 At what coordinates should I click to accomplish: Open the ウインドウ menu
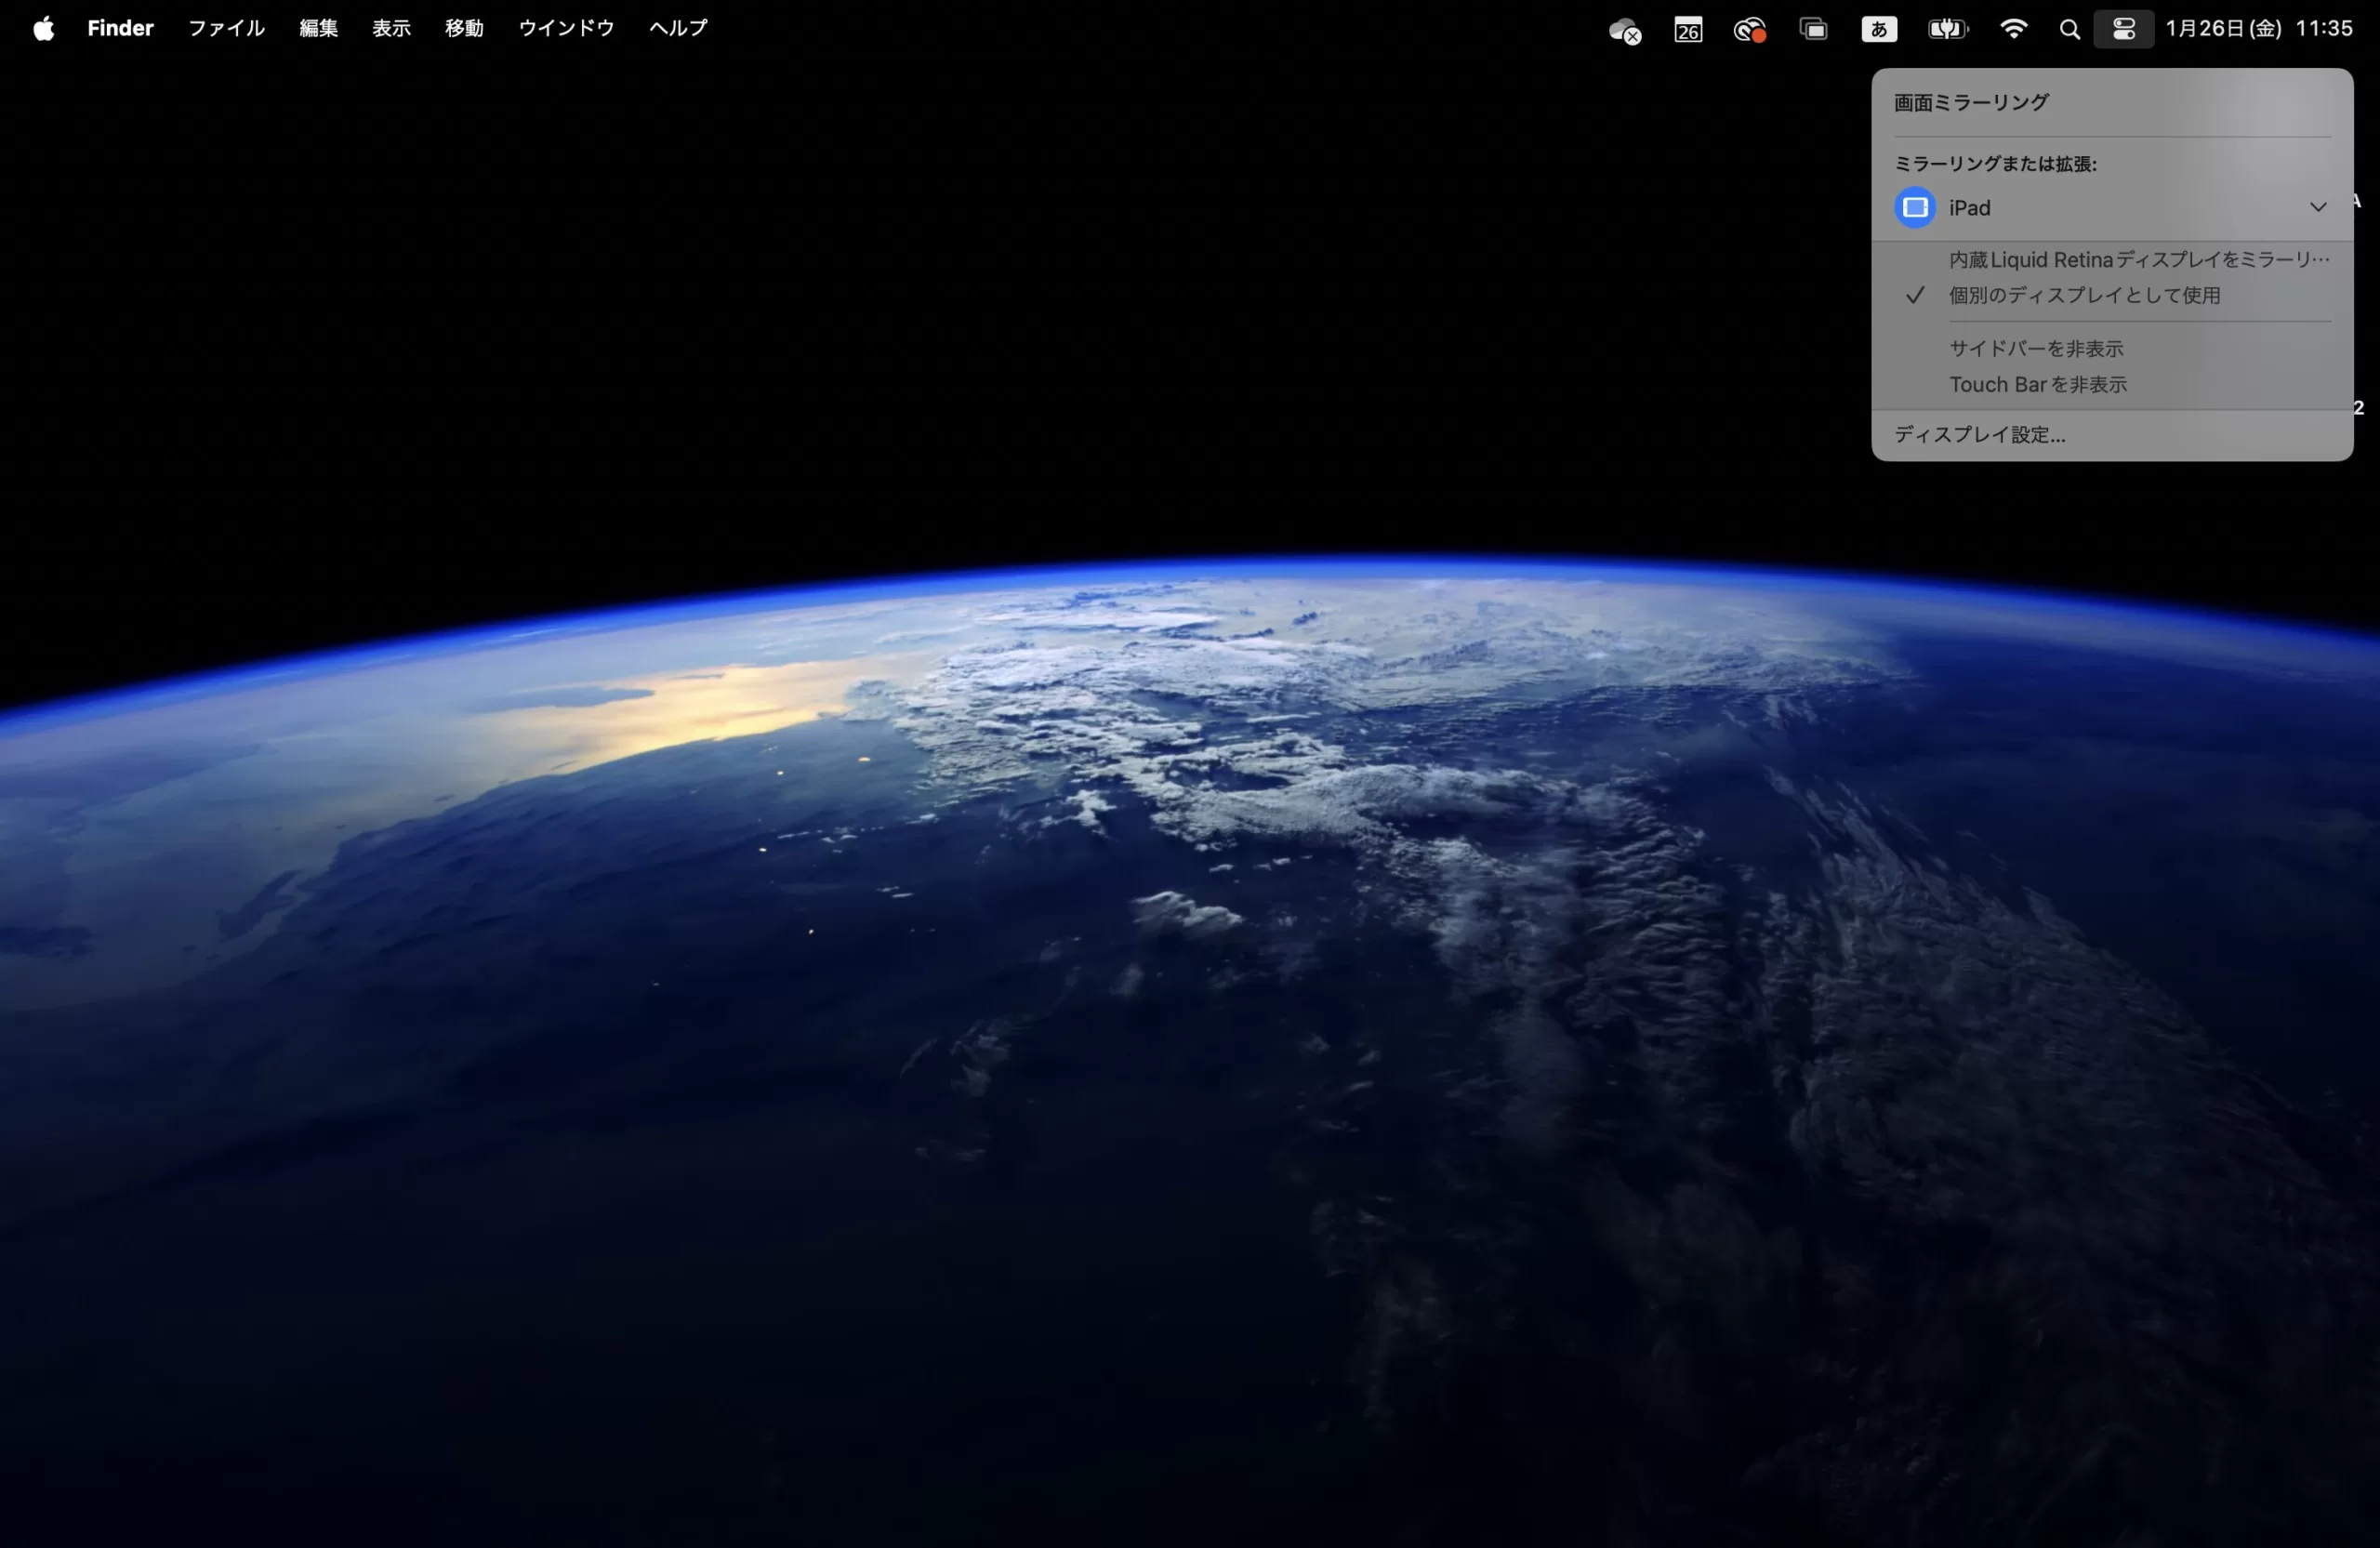(x=566, y=29)
